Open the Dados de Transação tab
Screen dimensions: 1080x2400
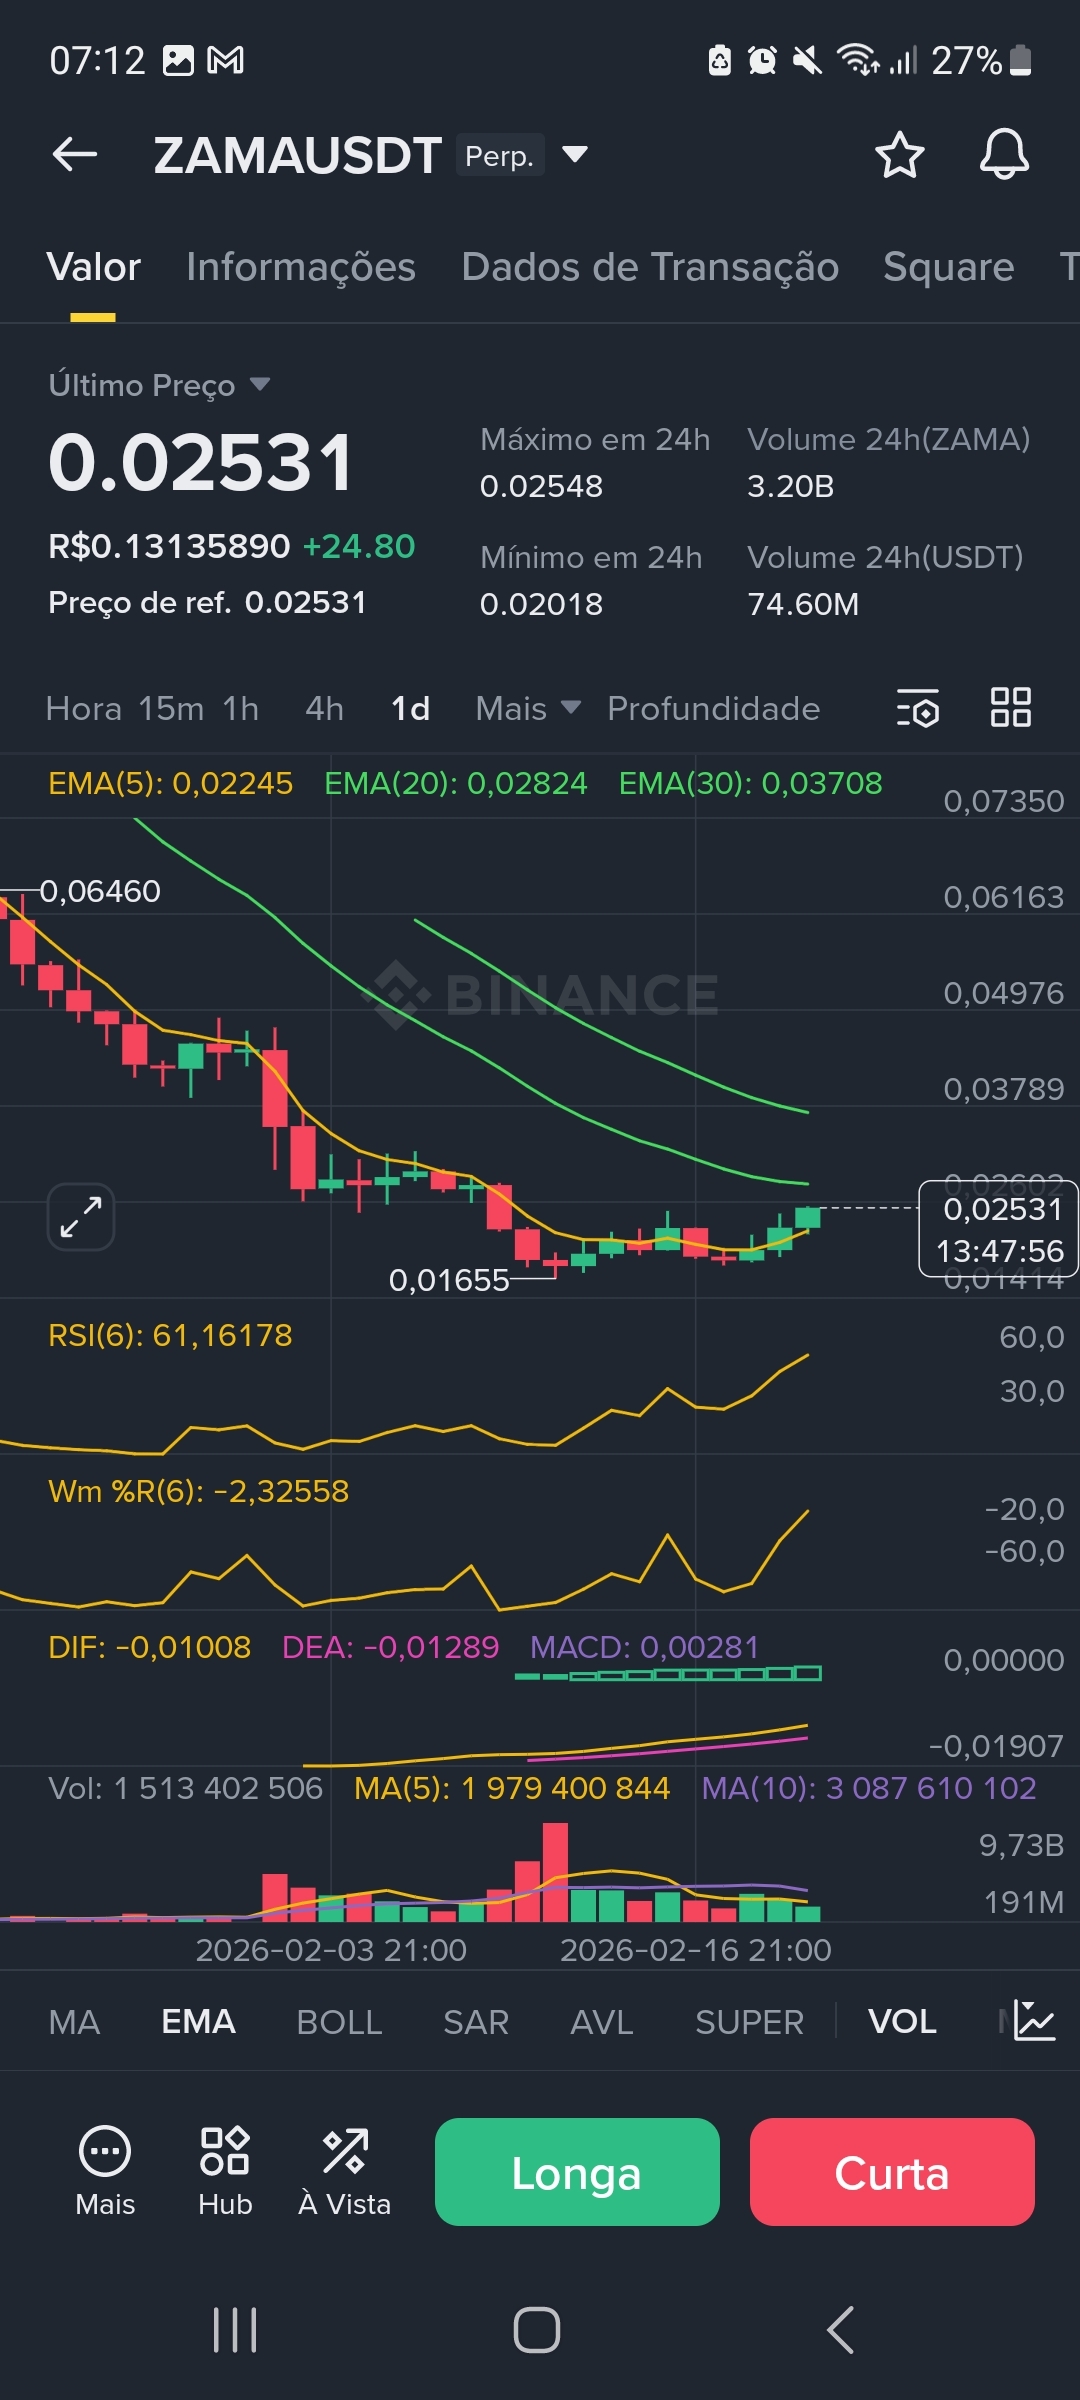coord(650,267)
